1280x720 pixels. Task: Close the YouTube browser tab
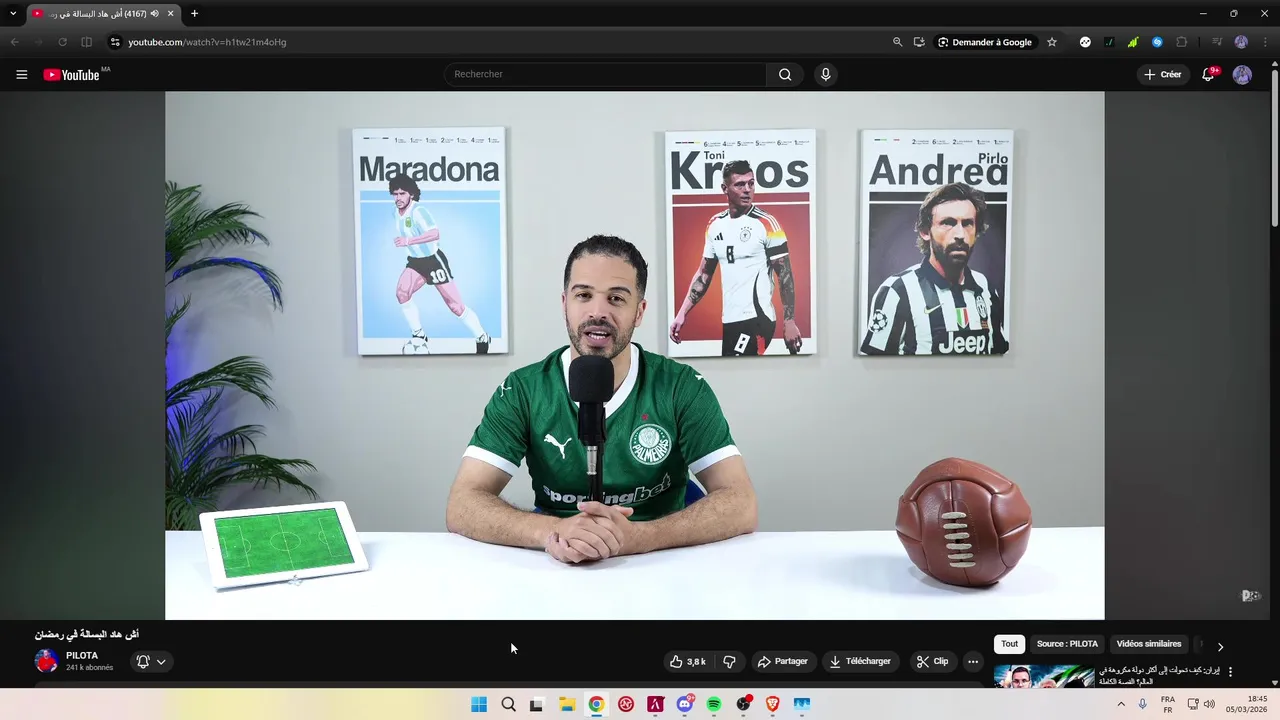(x=170, y=14)
